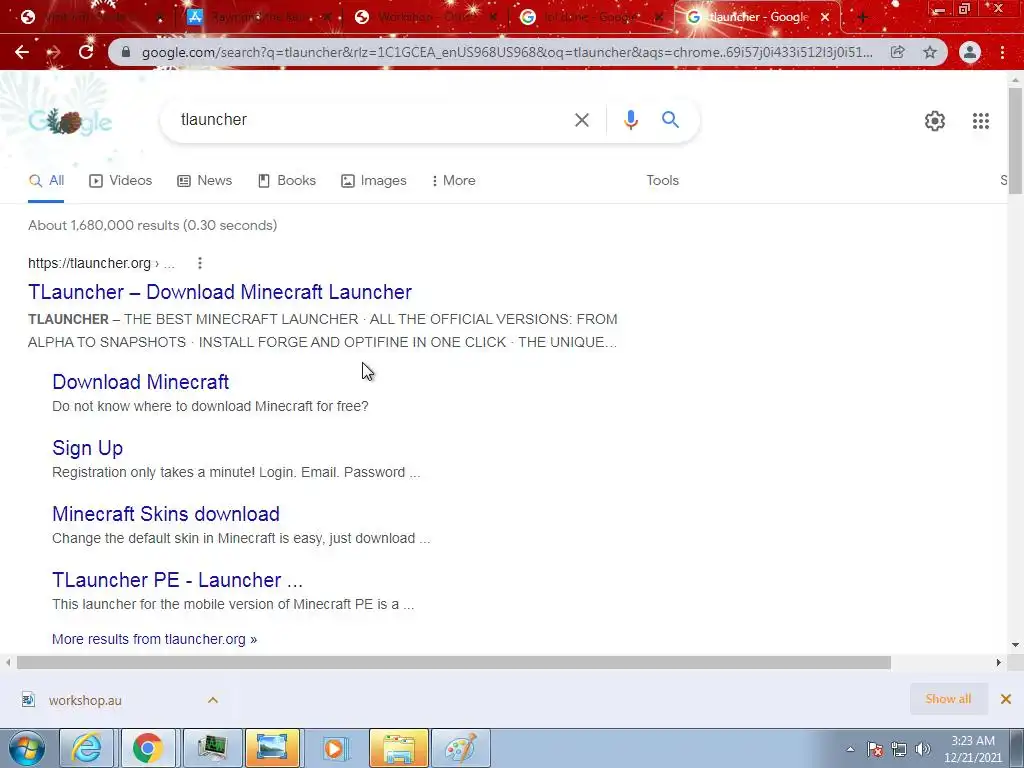The image size is (1024, 768).
Task: Go to Google home via the logo
Action: [x=71, y=121]
